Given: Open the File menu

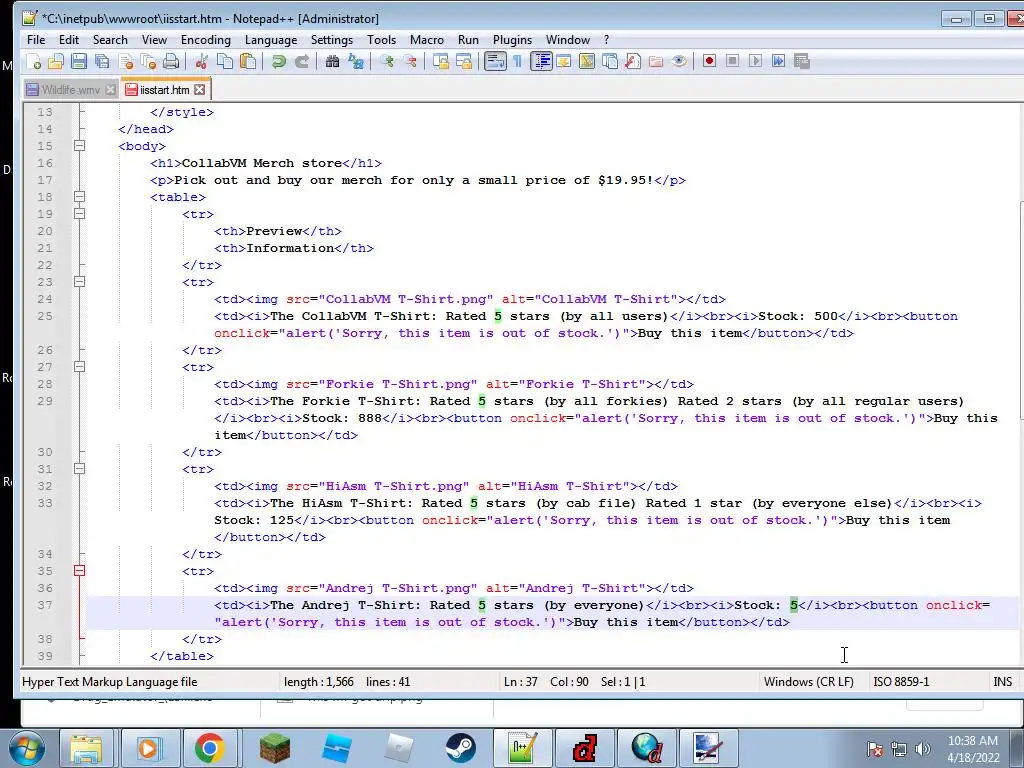Looking at the screenshot, I should pos(36,40).
